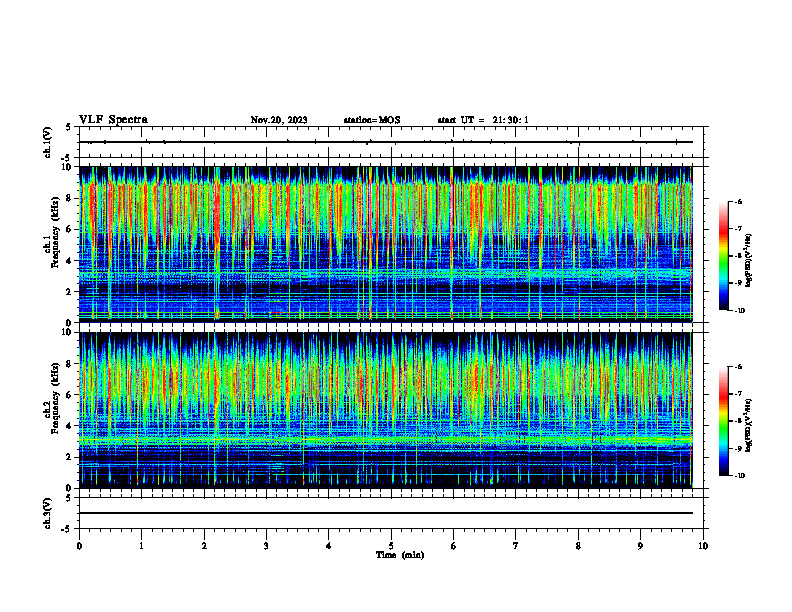Screen dimensions: 792x612
Task: Click the ch.2 "Frequency (kHz)" axis label
Action: (x=56, y=397)
